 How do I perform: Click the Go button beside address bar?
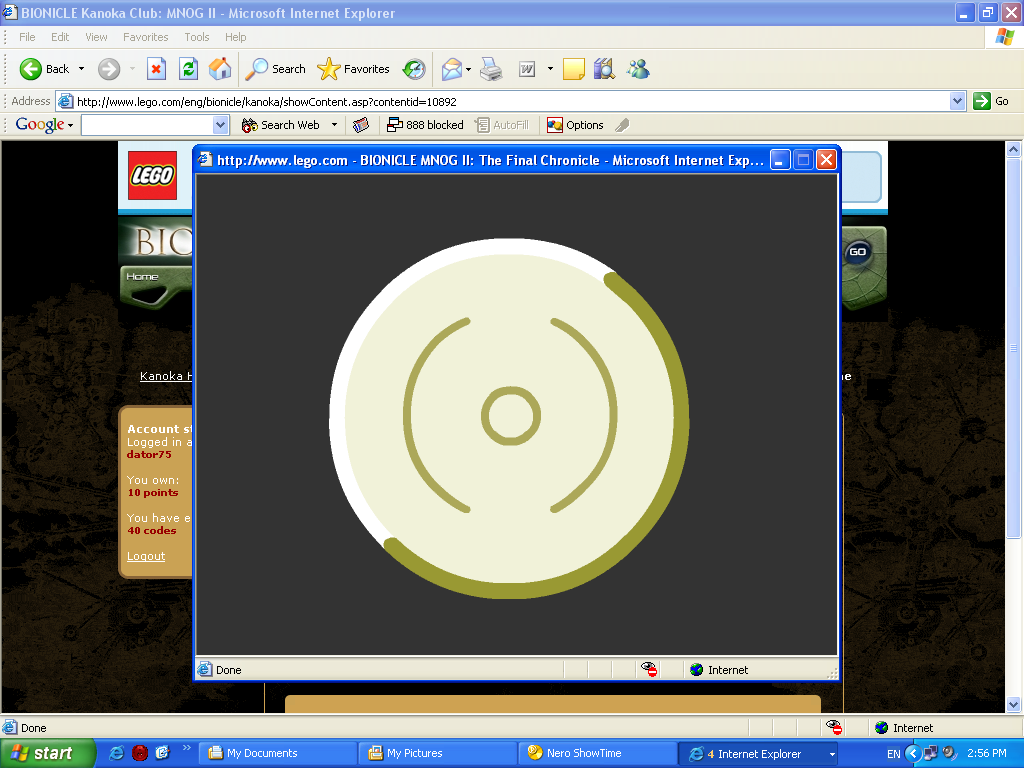point(991,101)
